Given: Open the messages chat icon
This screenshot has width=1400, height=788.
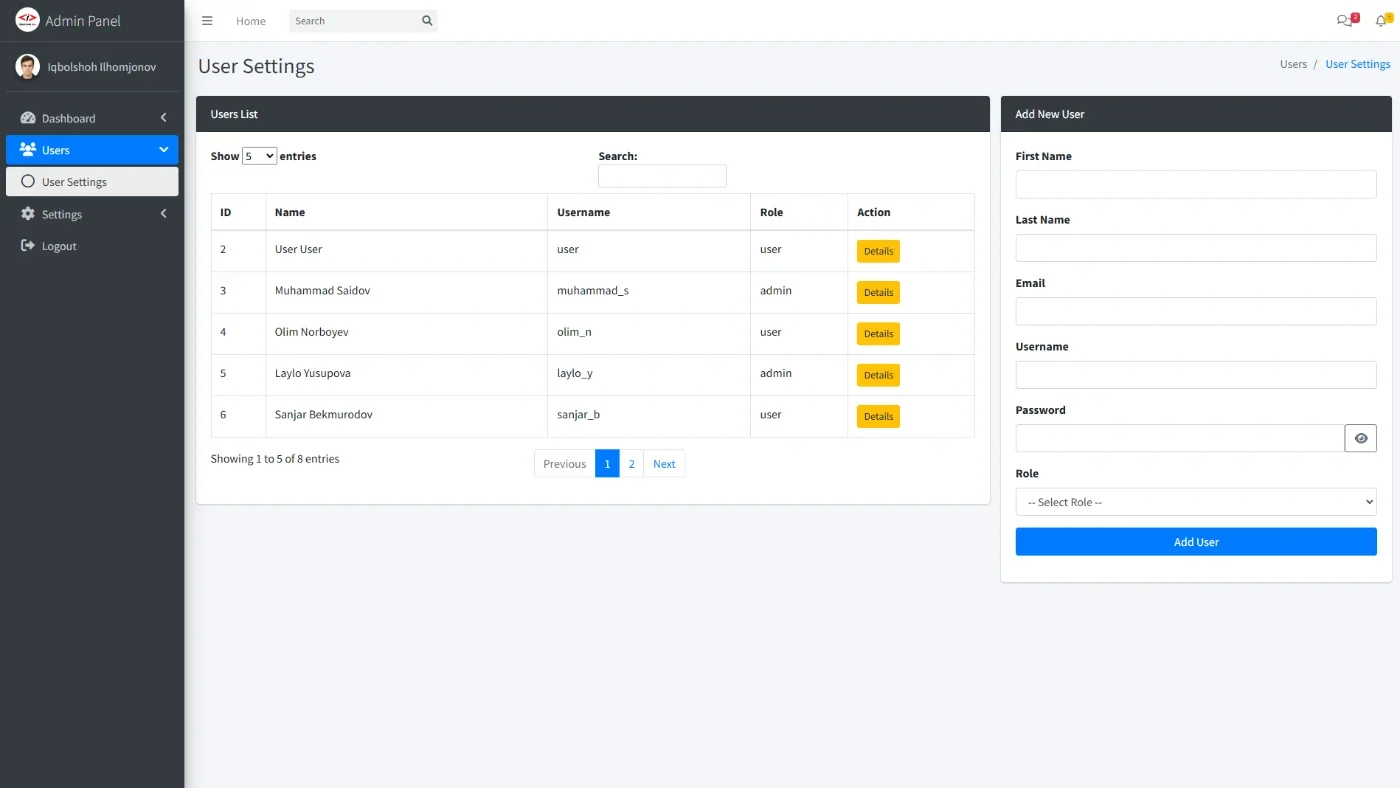Looking at the screenshot, I should (1344, 21).
